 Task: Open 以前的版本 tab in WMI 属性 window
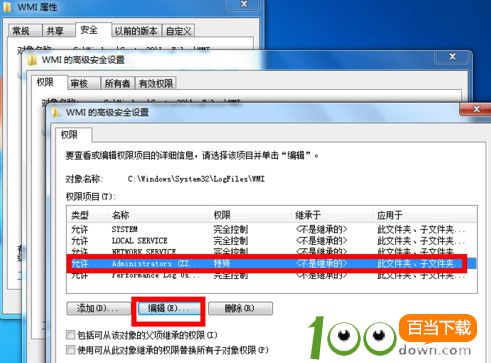(136, 31)
